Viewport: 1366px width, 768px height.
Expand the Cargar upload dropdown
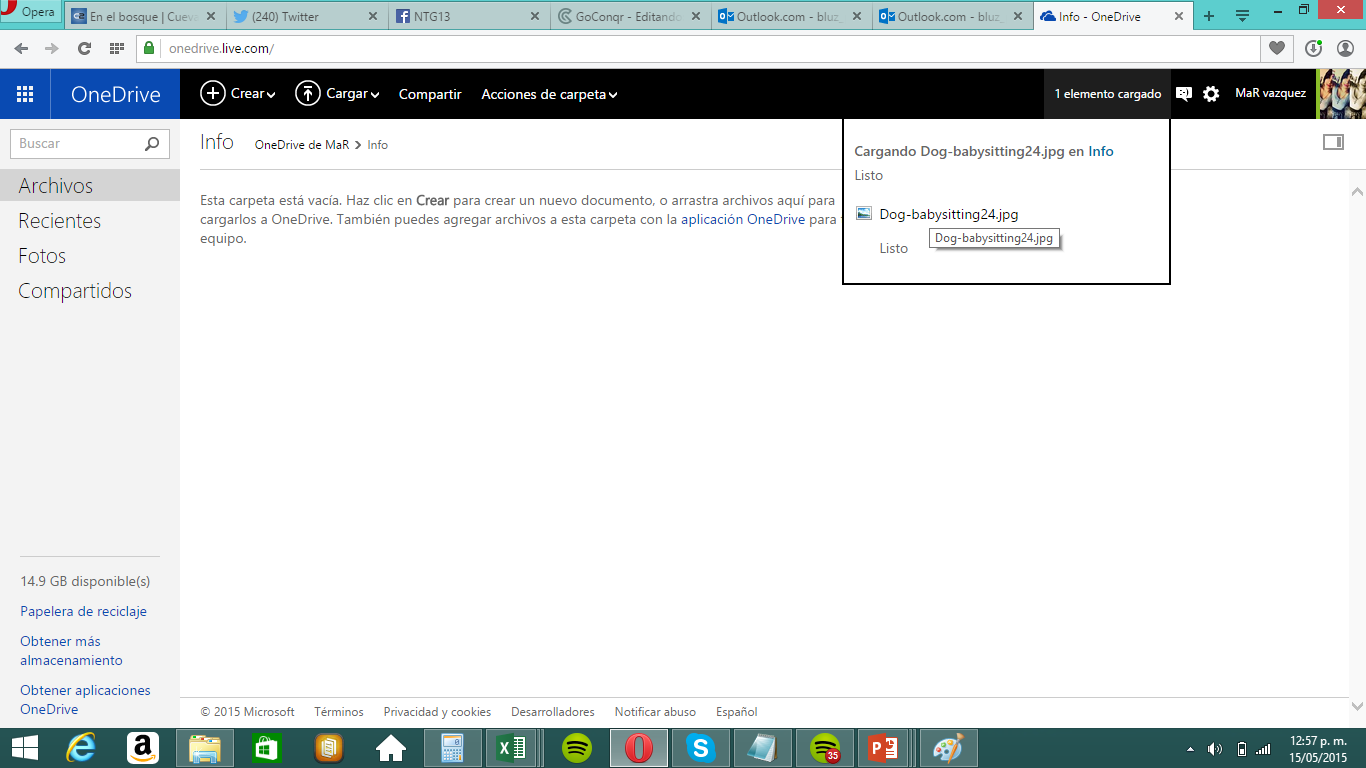pos(337,94)
